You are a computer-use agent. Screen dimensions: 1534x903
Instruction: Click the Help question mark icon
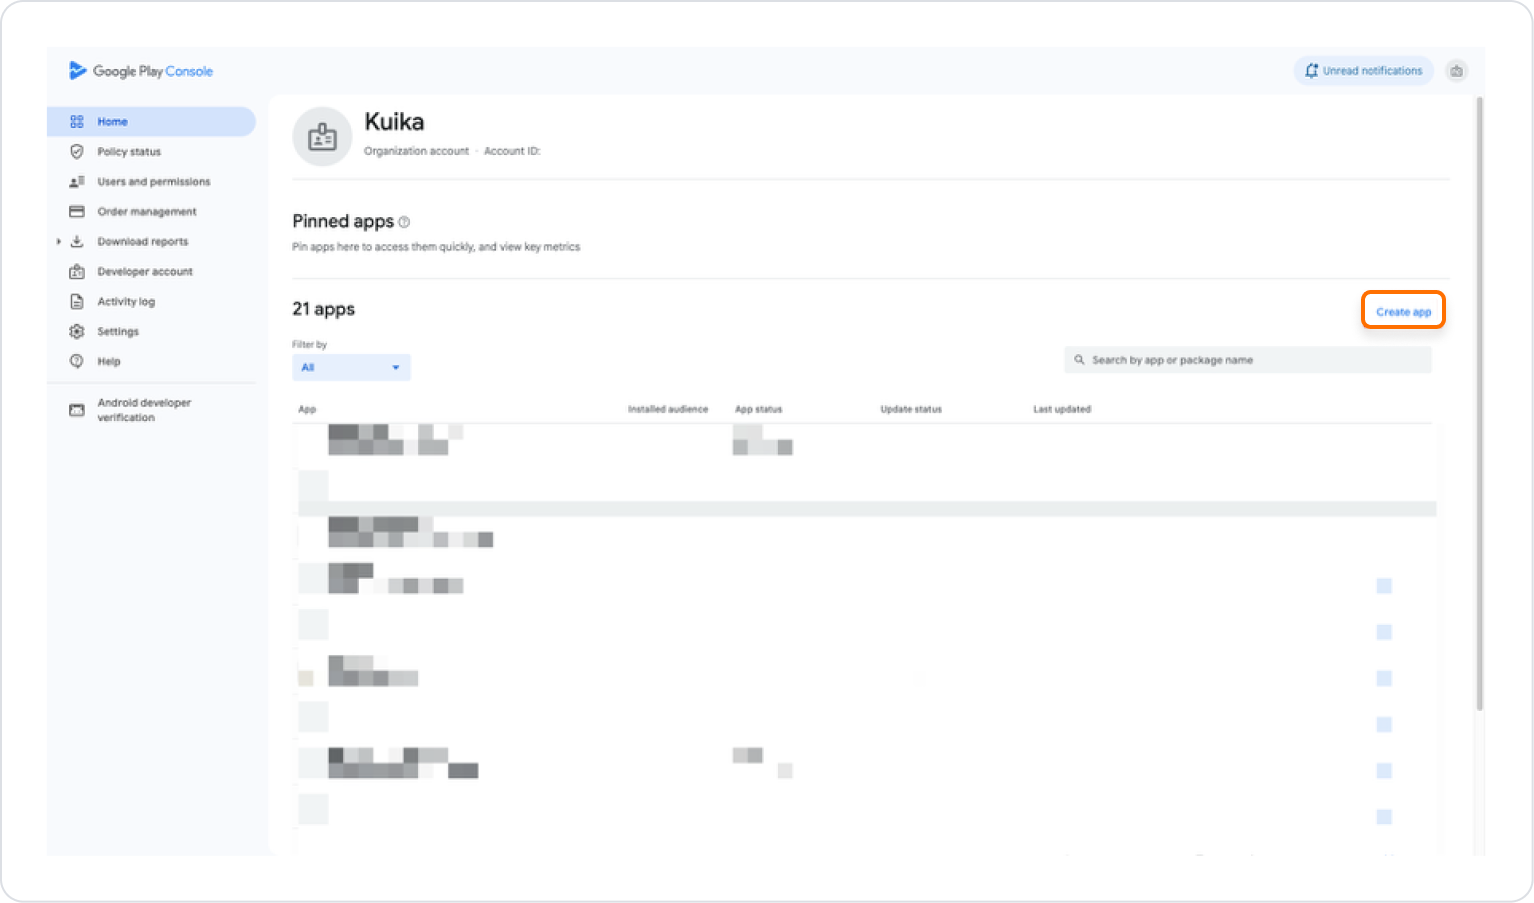click(77, 362)
